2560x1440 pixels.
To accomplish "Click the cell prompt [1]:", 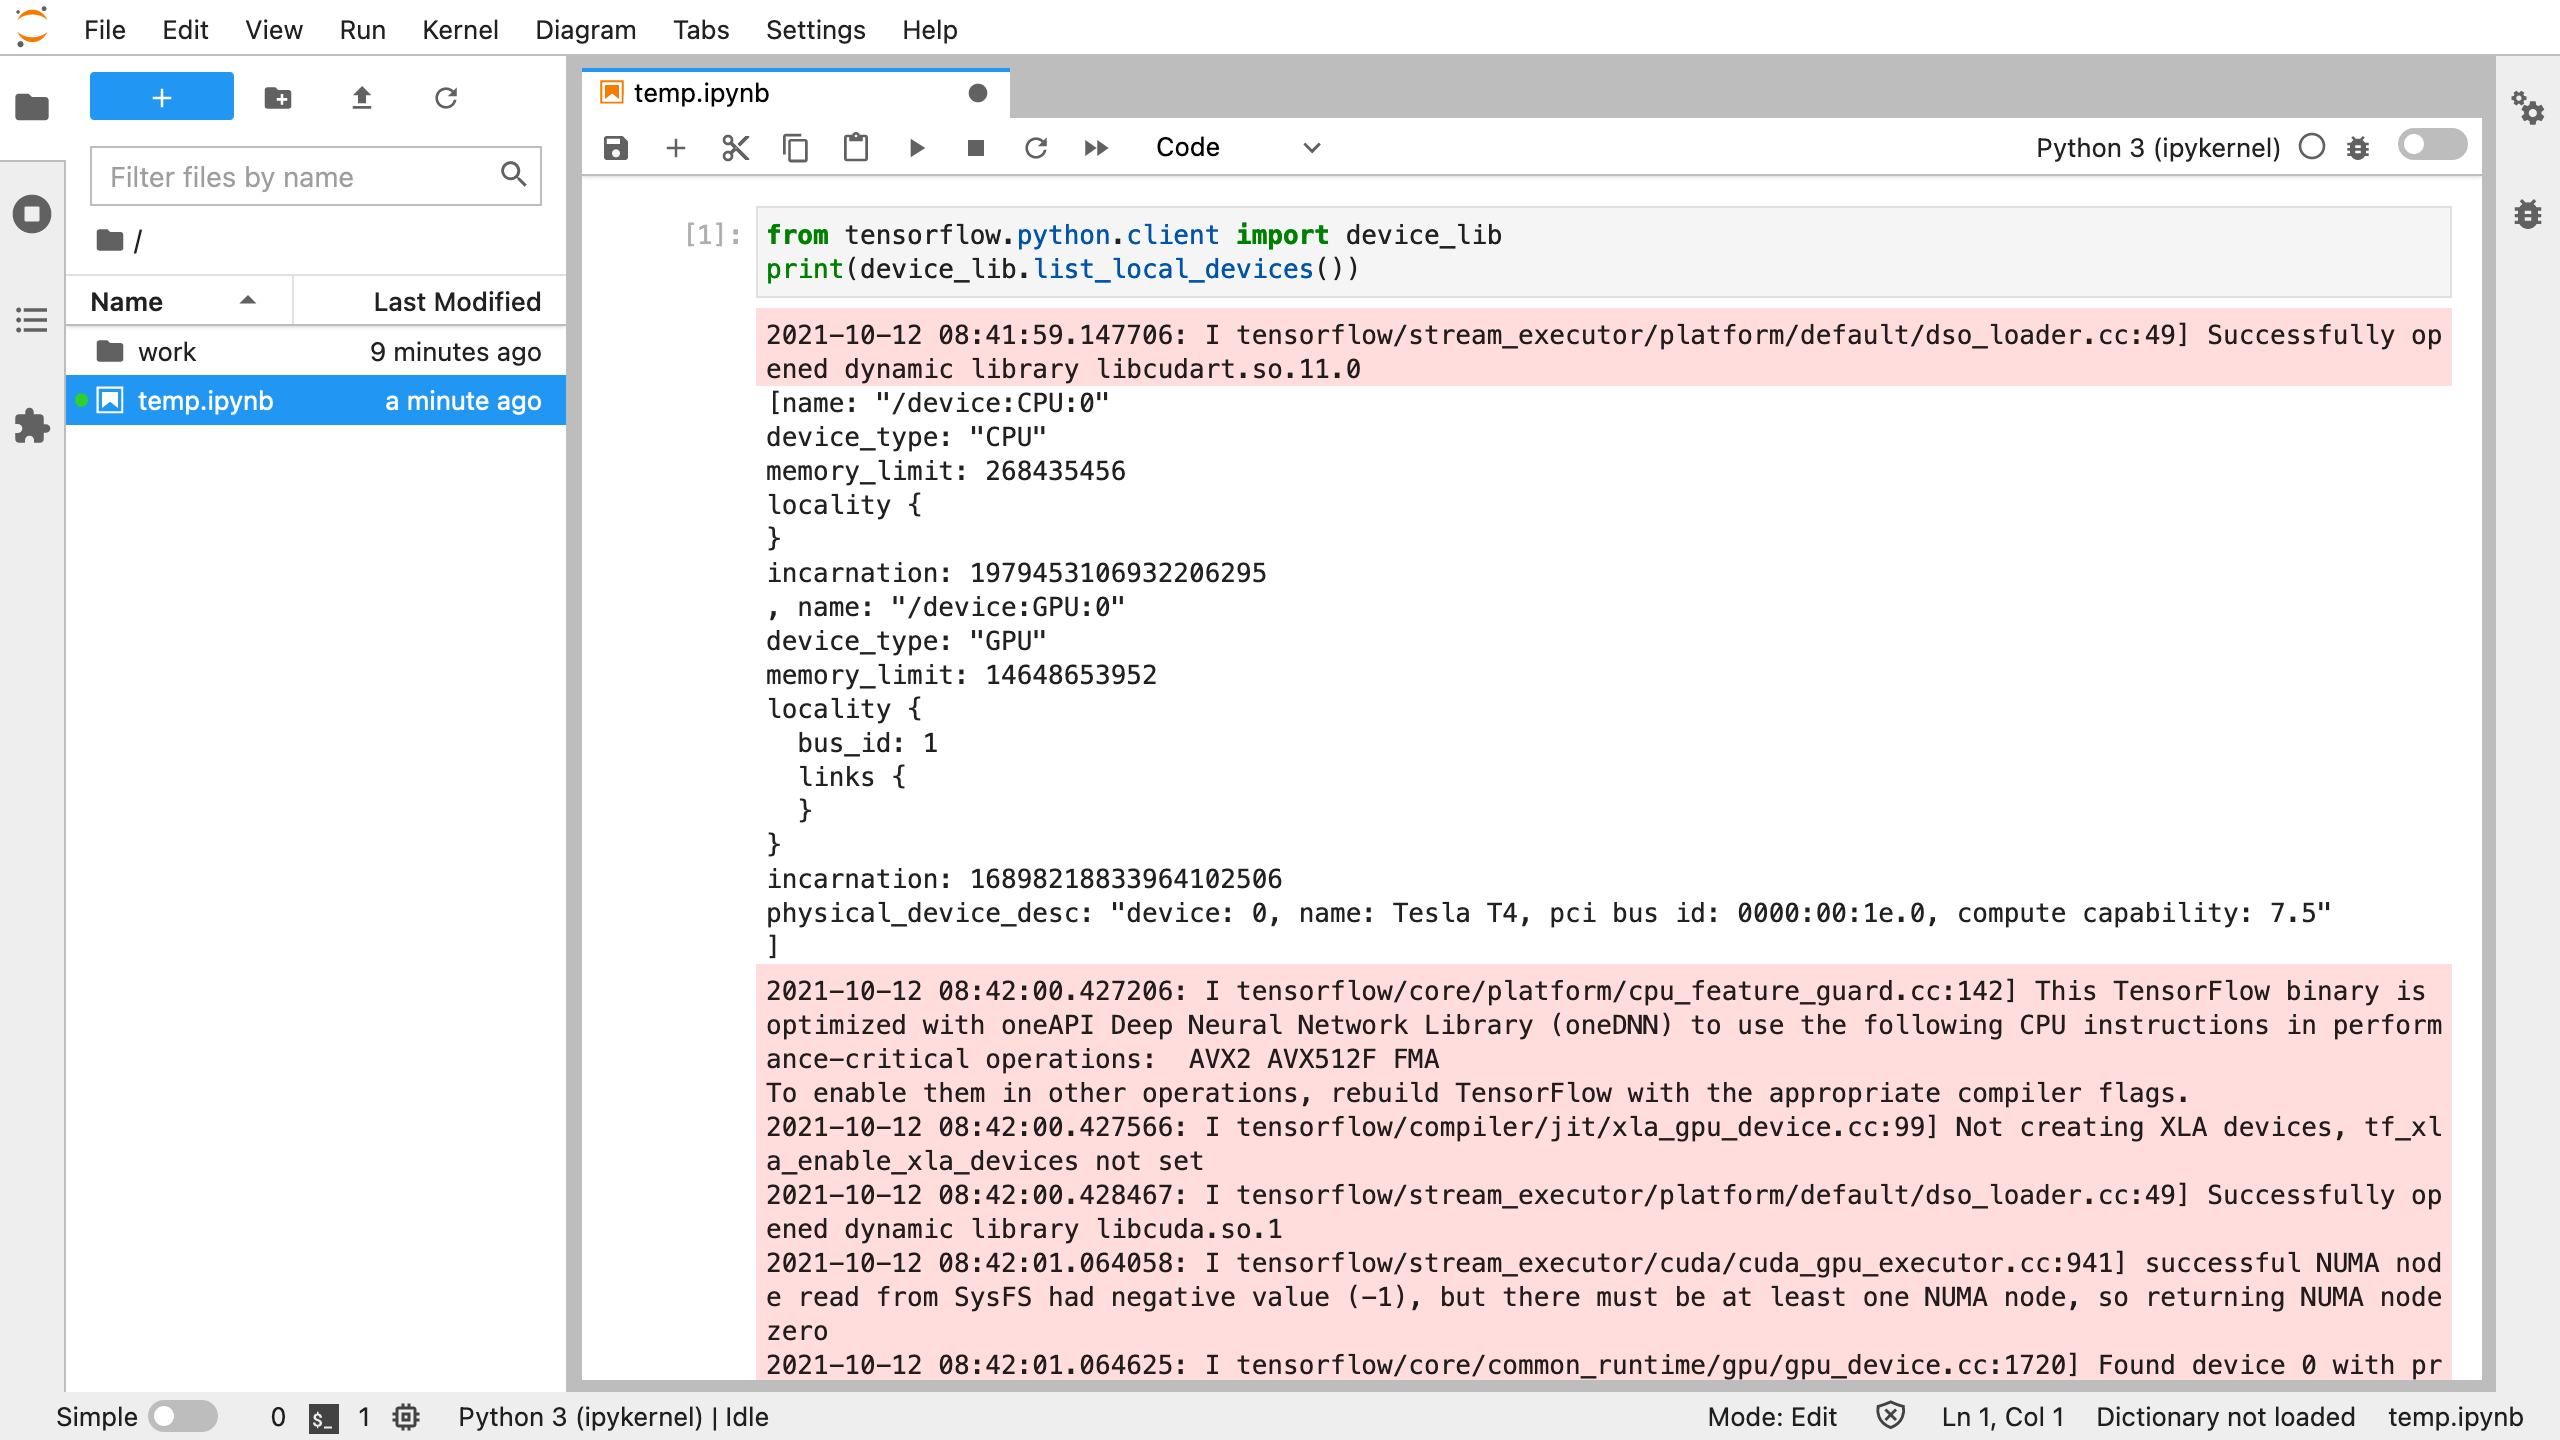I will coord(712,235).
